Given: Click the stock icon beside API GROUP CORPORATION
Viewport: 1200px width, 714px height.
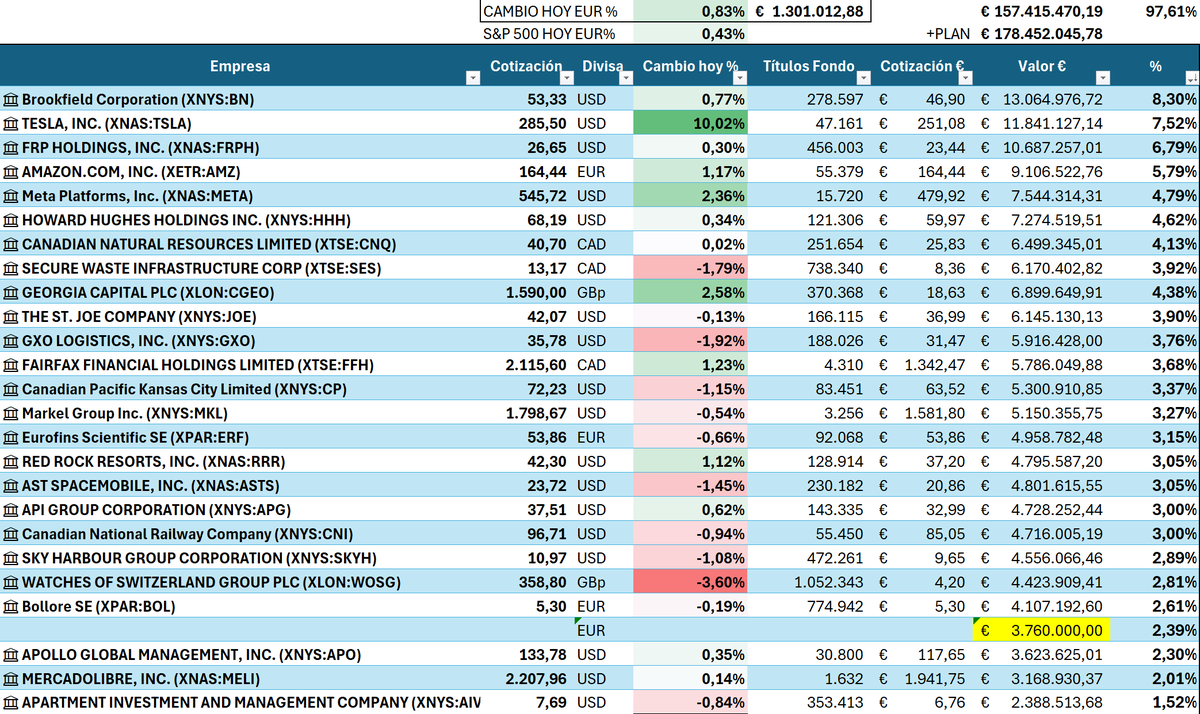Looking at the screenshot, I should point(11,510).
